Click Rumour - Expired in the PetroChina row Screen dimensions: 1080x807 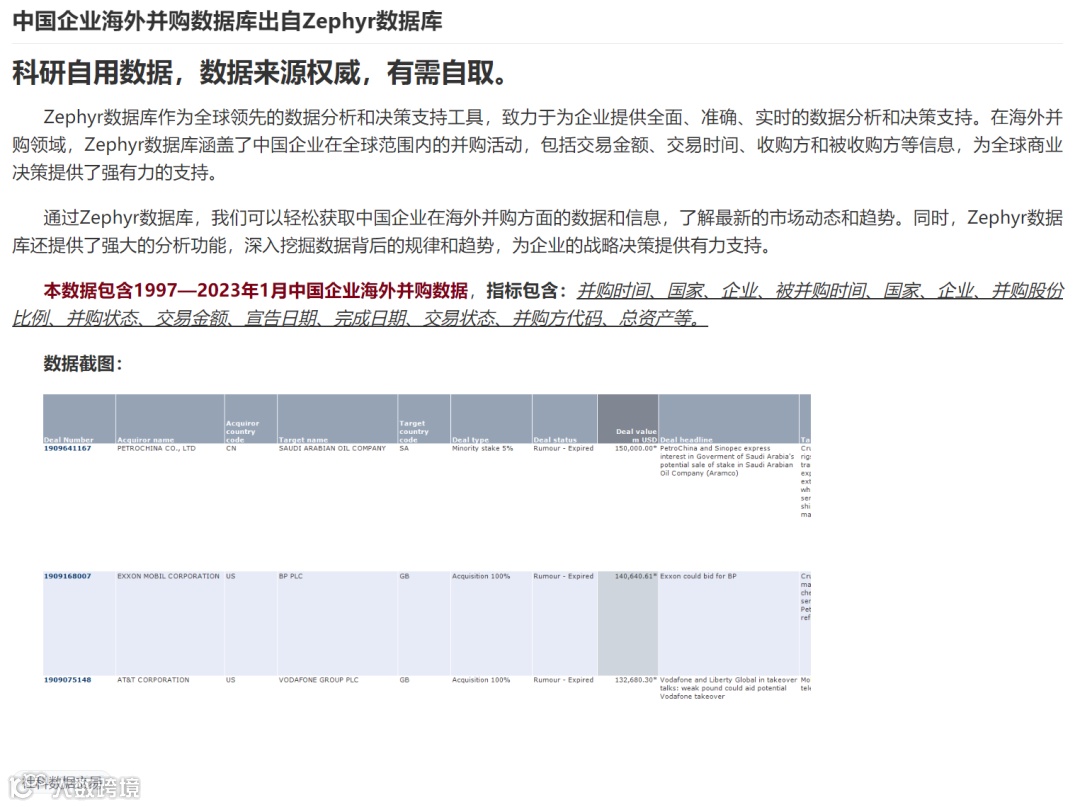tap(563, 448)
